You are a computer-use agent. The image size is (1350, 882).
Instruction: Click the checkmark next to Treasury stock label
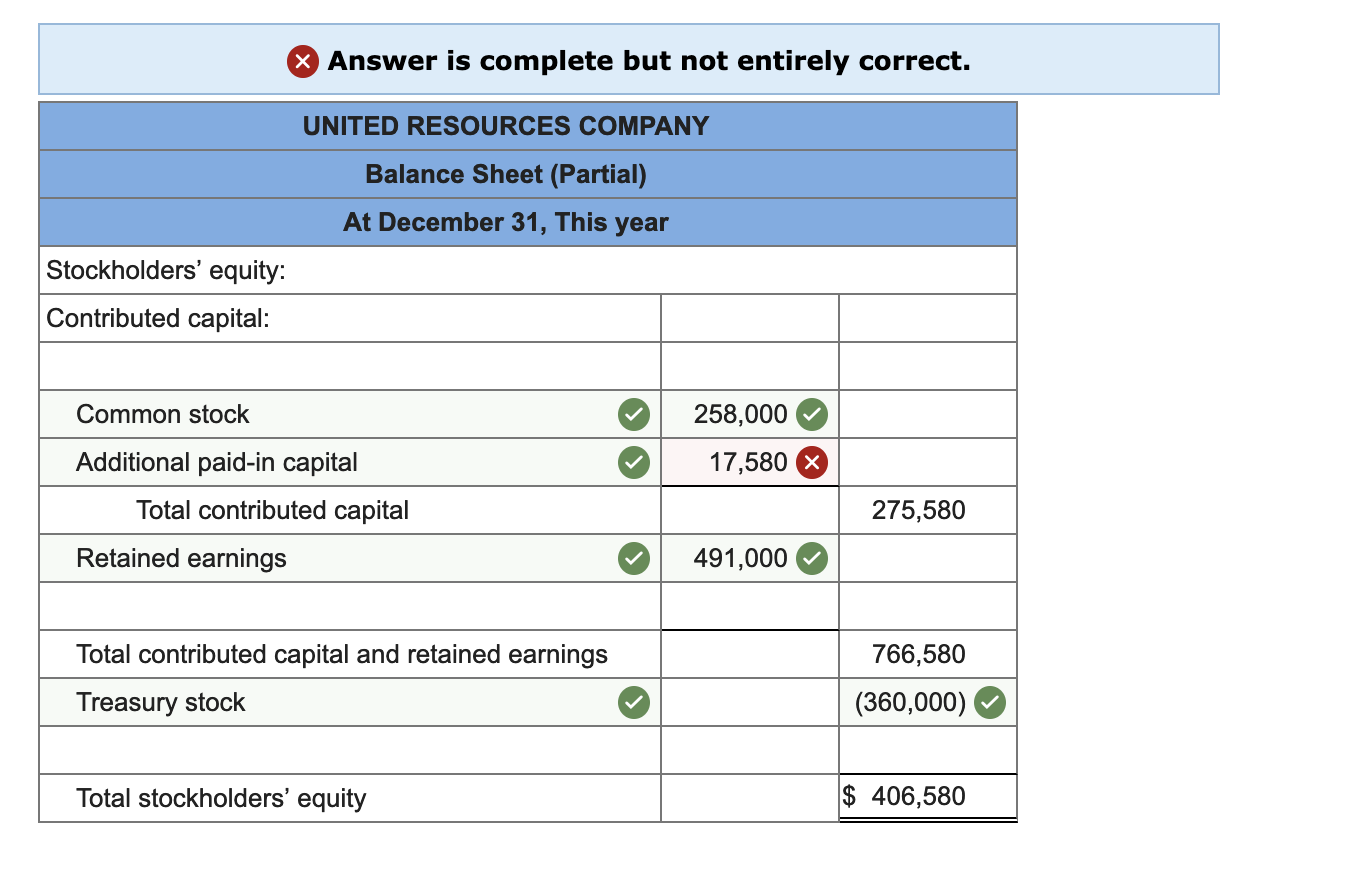click(x=633, y=702)
